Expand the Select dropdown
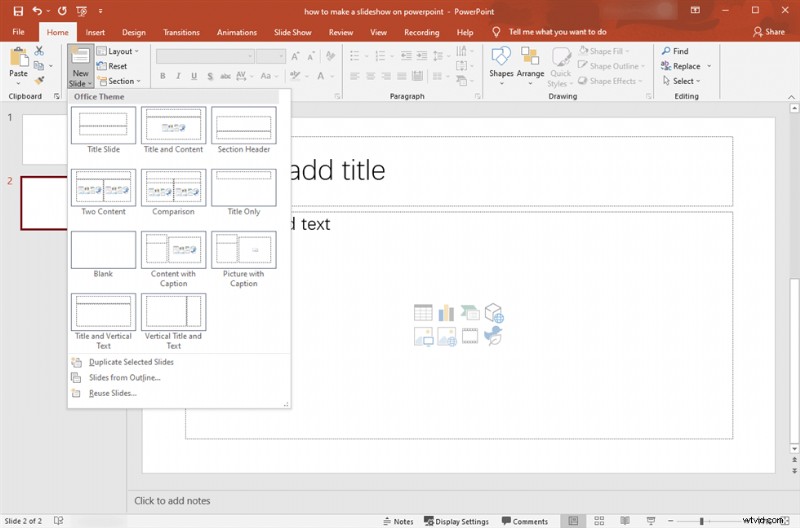Screen dimensions: 800x528 pyautogui.click(x=681, y=81)
